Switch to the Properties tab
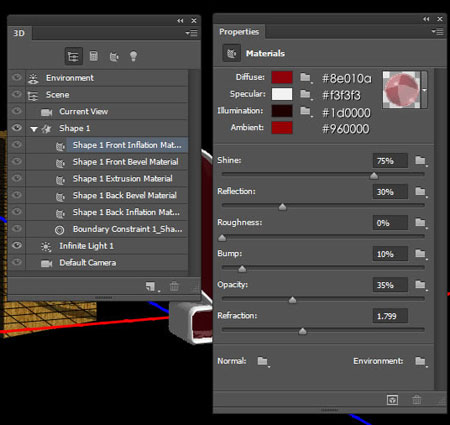 click(x=239, y=32)
